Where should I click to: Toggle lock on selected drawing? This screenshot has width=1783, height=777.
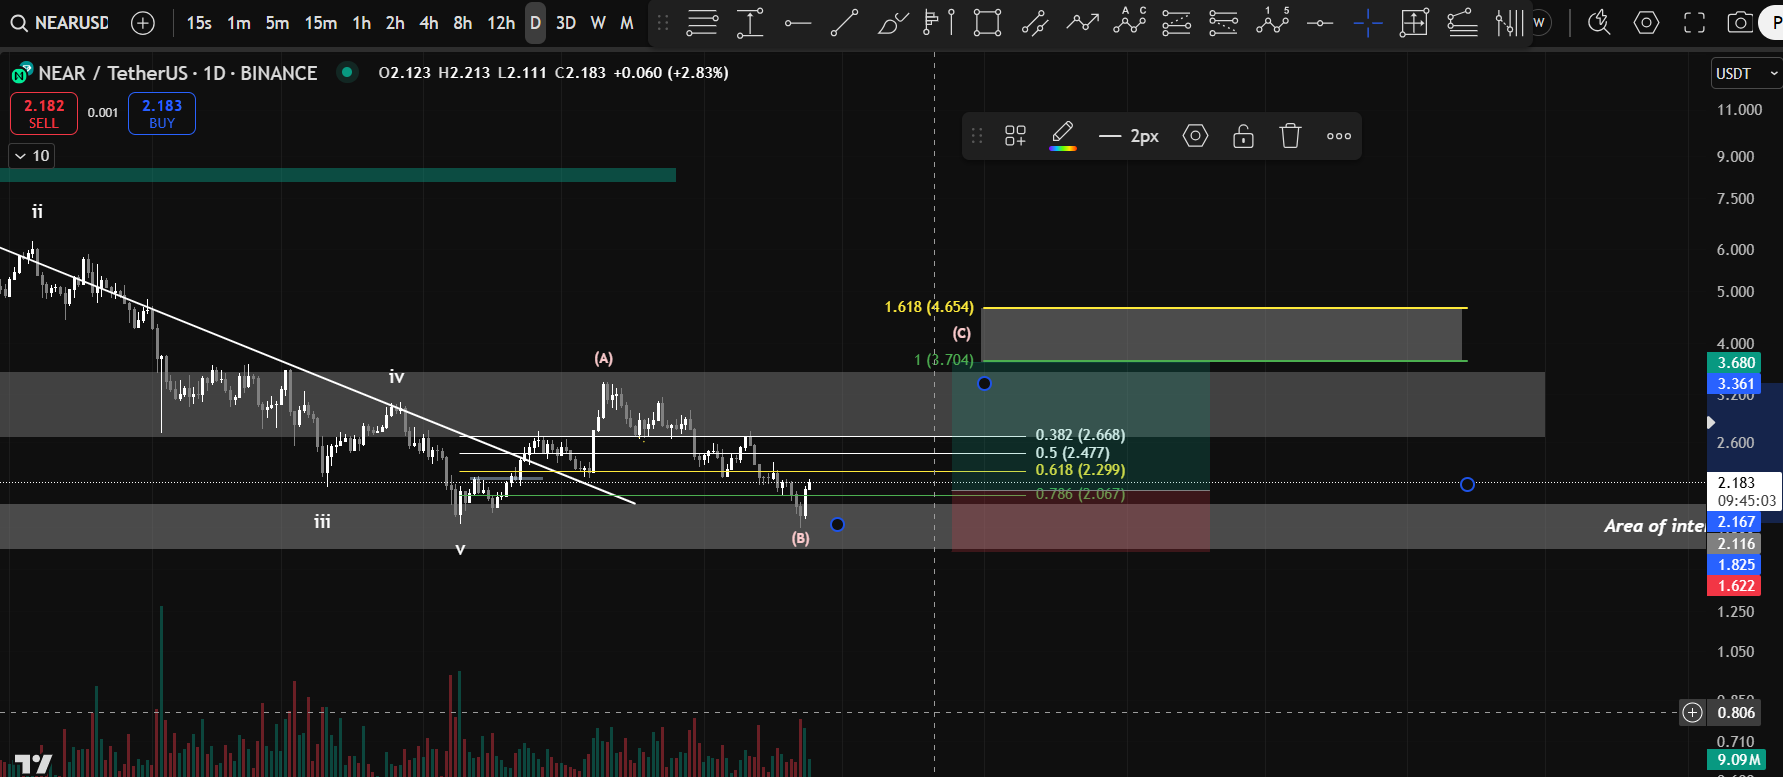click(1243, 136)
